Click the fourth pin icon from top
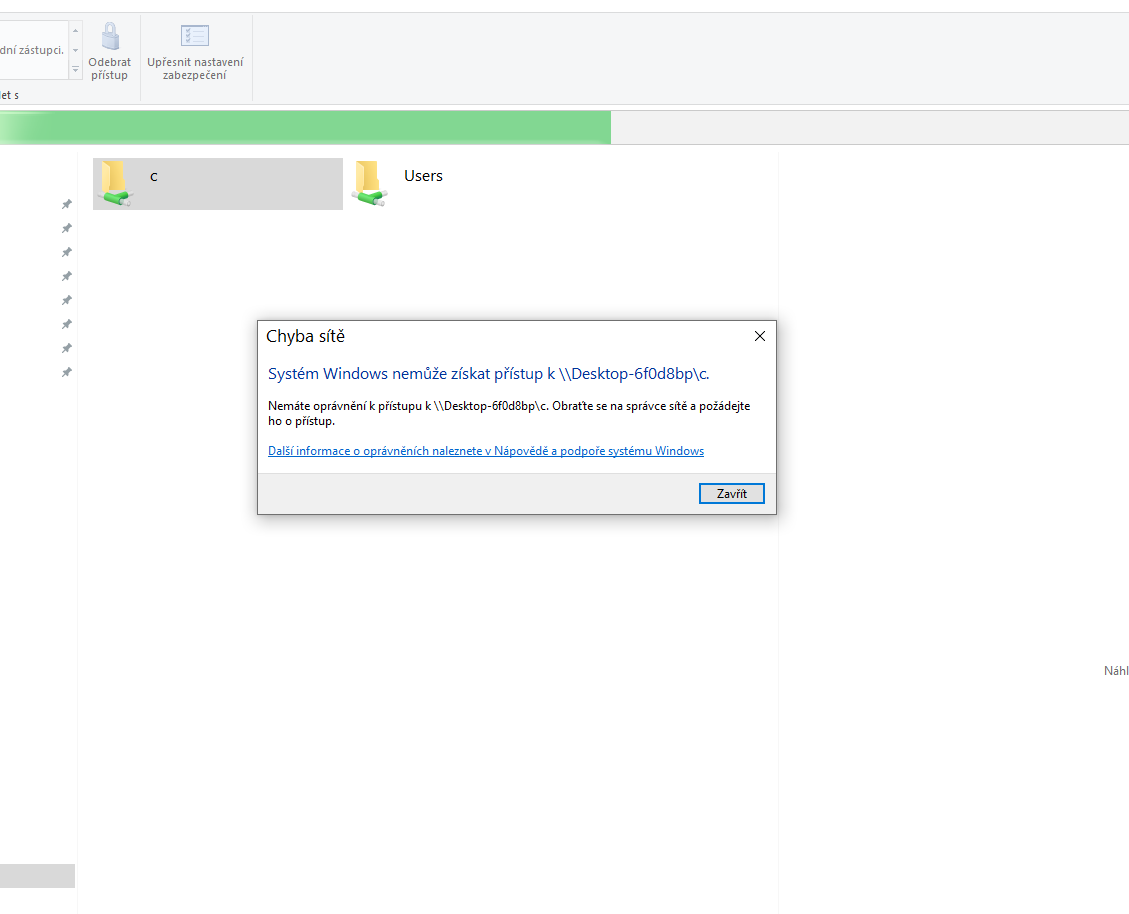 (67, 276)
